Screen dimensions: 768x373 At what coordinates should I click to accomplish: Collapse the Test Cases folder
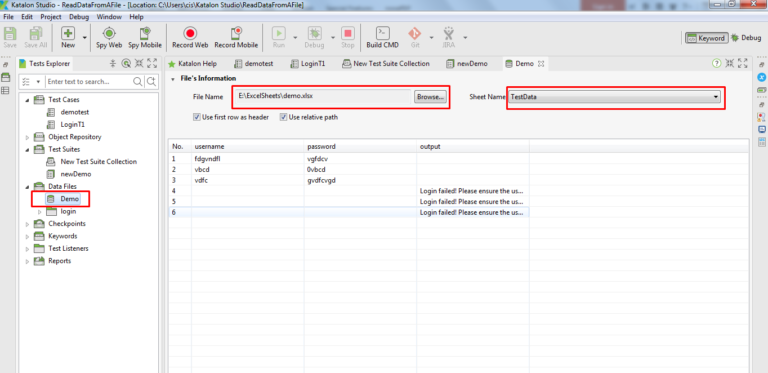click(x=27, y=100)
